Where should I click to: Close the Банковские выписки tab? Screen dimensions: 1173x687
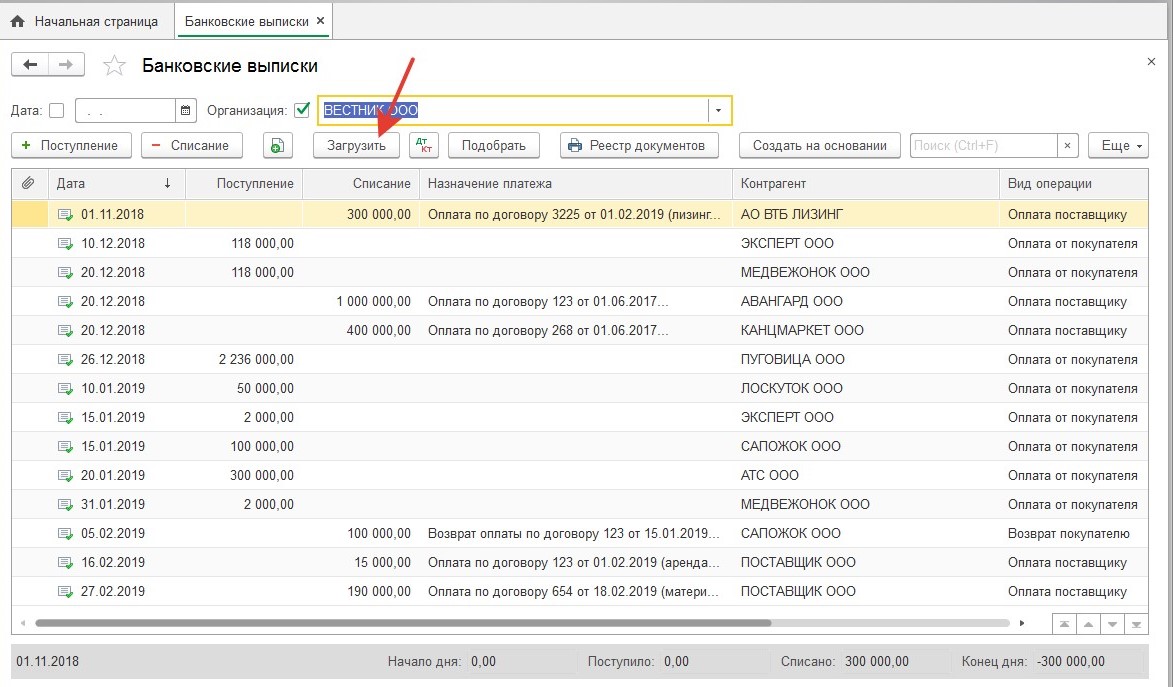(x=320, y=21)
